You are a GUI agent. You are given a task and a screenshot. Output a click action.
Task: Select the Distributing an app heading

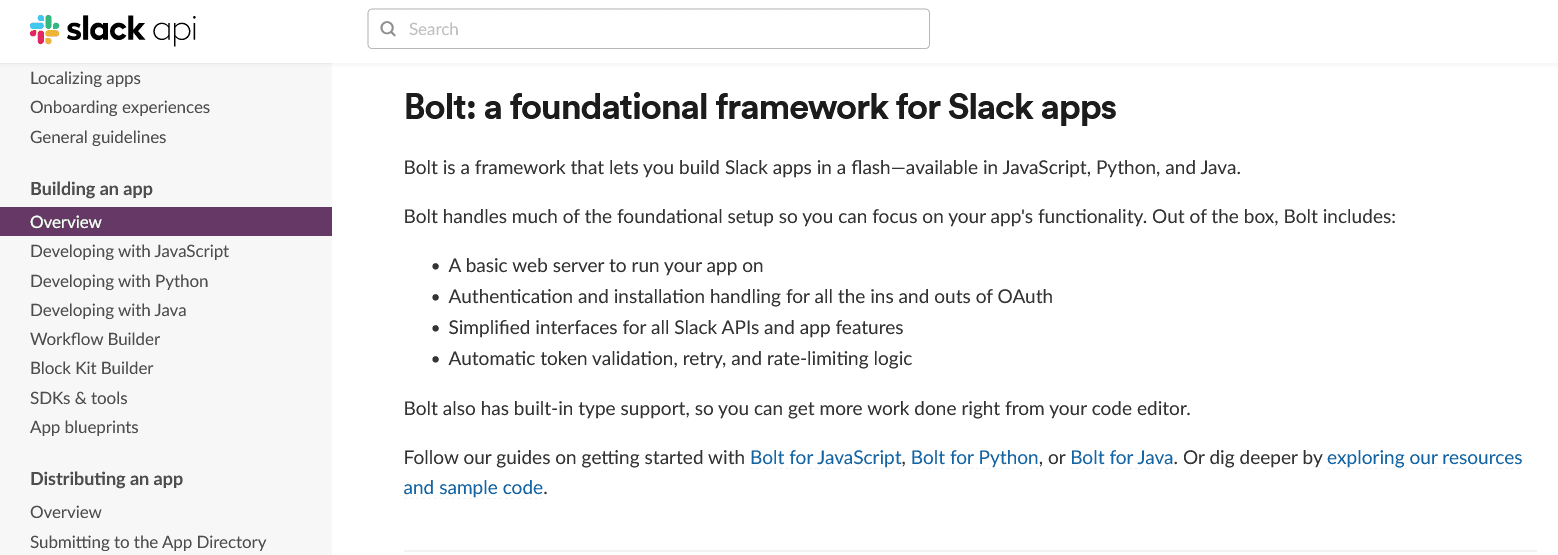coord(106,479)
